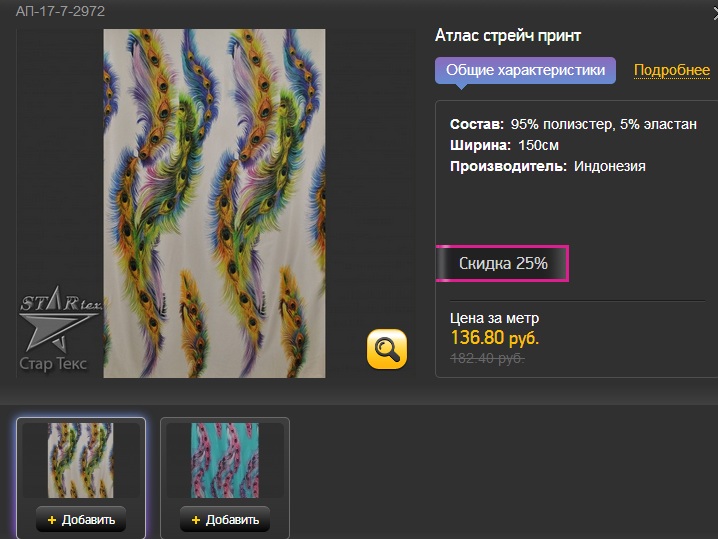The image size is (718, 539).
Task: Click the 136.80 руб. price
Action: (495, 338)
